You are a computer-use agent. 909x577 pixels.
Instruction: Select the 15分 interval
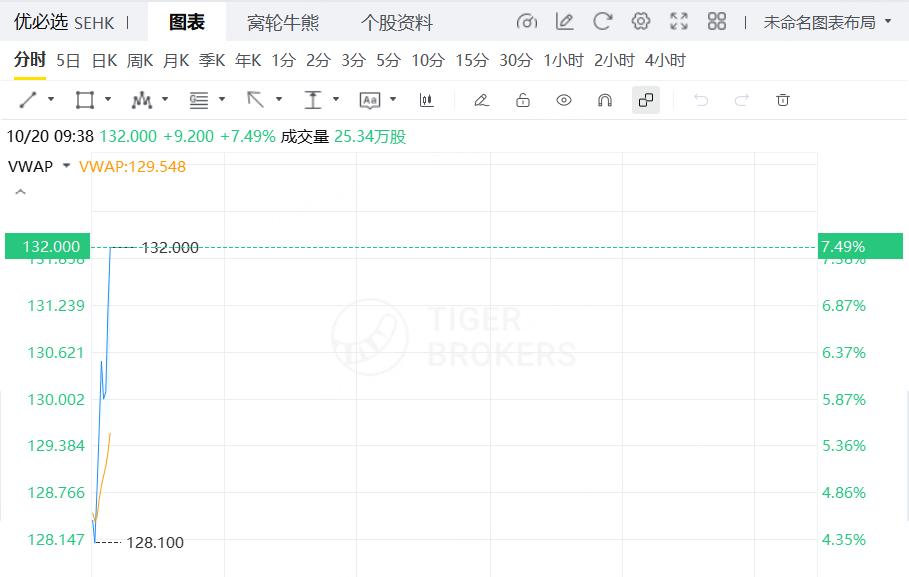coord(472,60)
